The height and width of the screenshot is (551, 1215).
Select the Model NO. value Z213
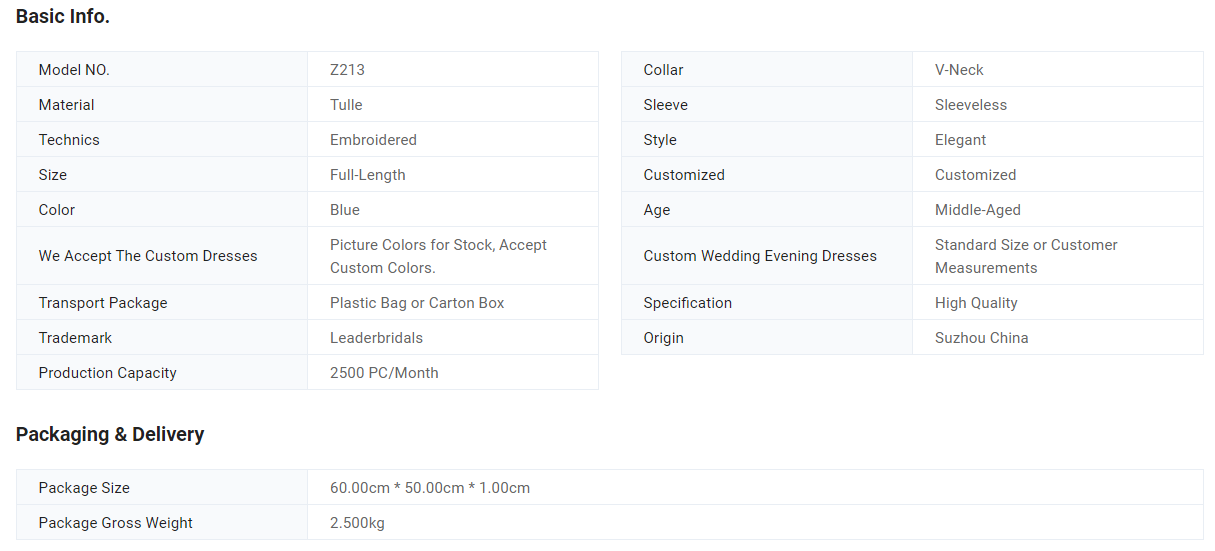pos(347,70)
